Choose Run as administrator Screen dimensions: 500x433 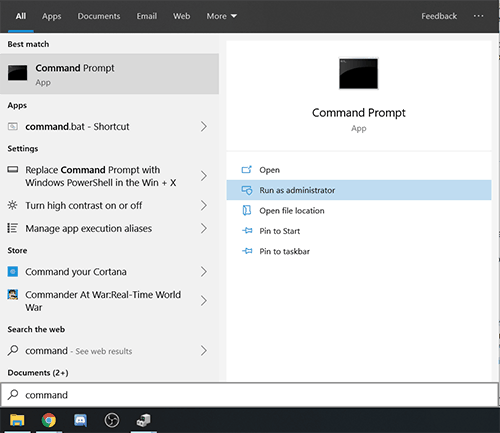[x=359, y=190]
